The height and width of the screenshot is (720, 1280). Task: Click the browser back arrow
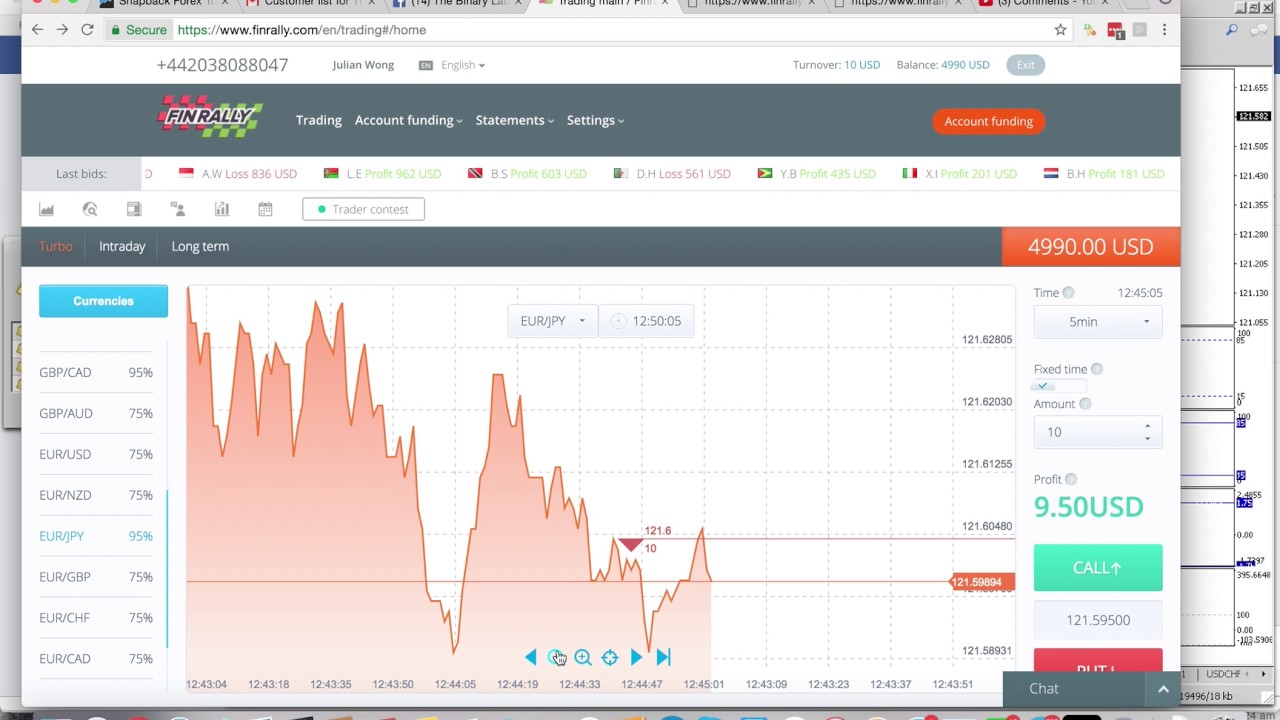[x=37, y=30]
